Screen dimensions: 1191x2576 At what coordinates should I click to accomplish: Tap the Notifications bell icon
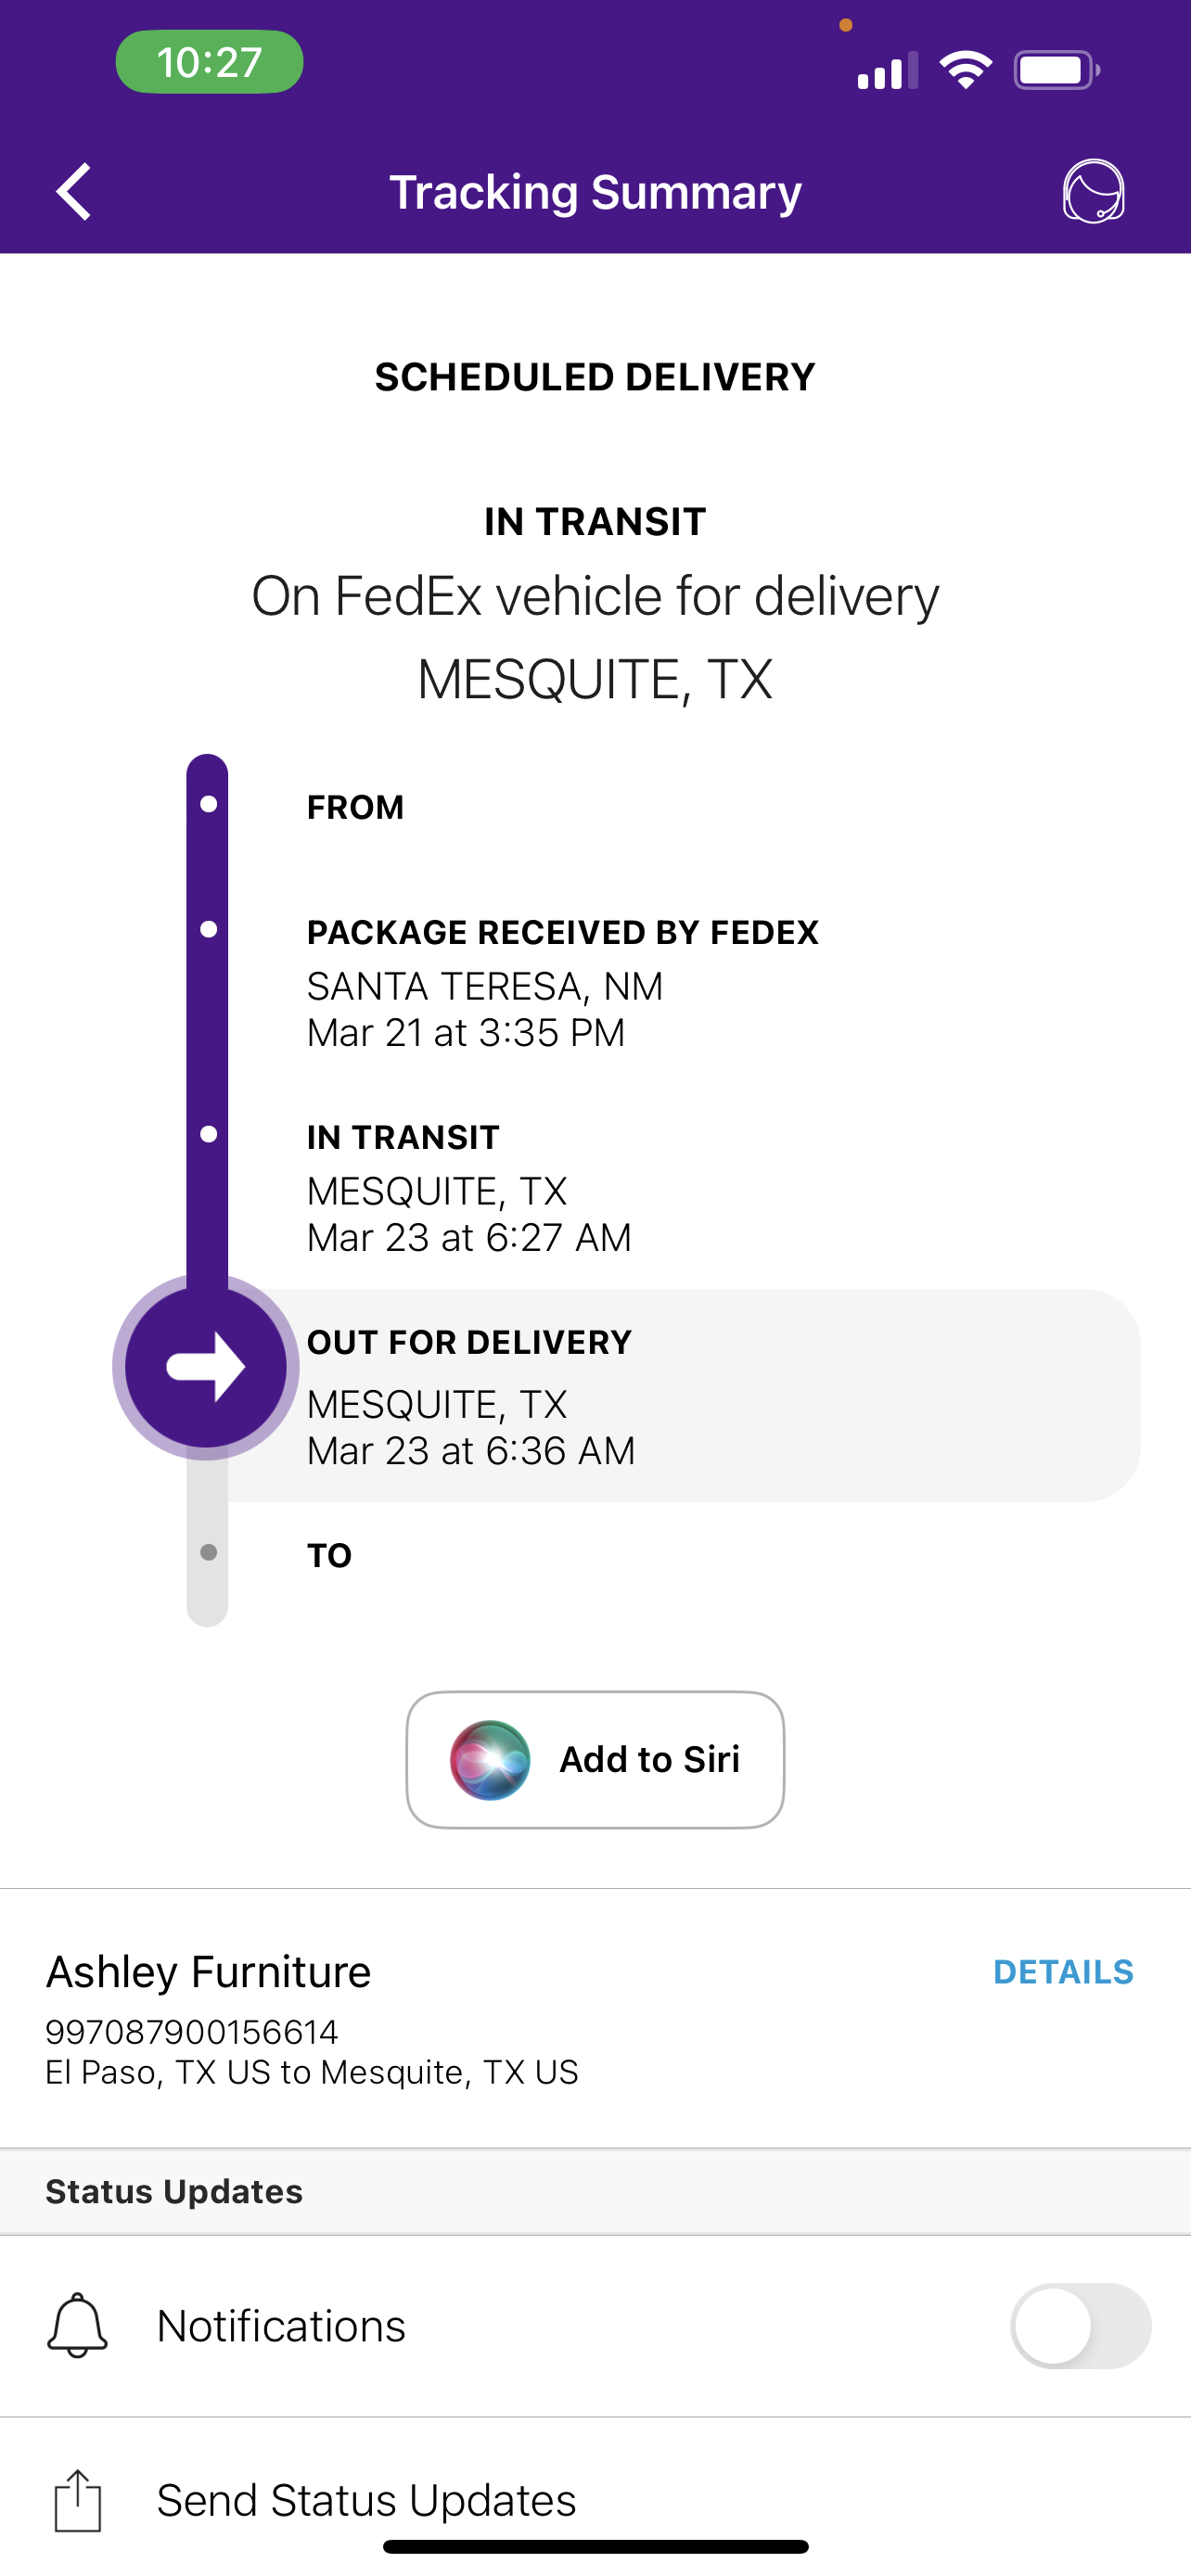[x=77, y=2326]
